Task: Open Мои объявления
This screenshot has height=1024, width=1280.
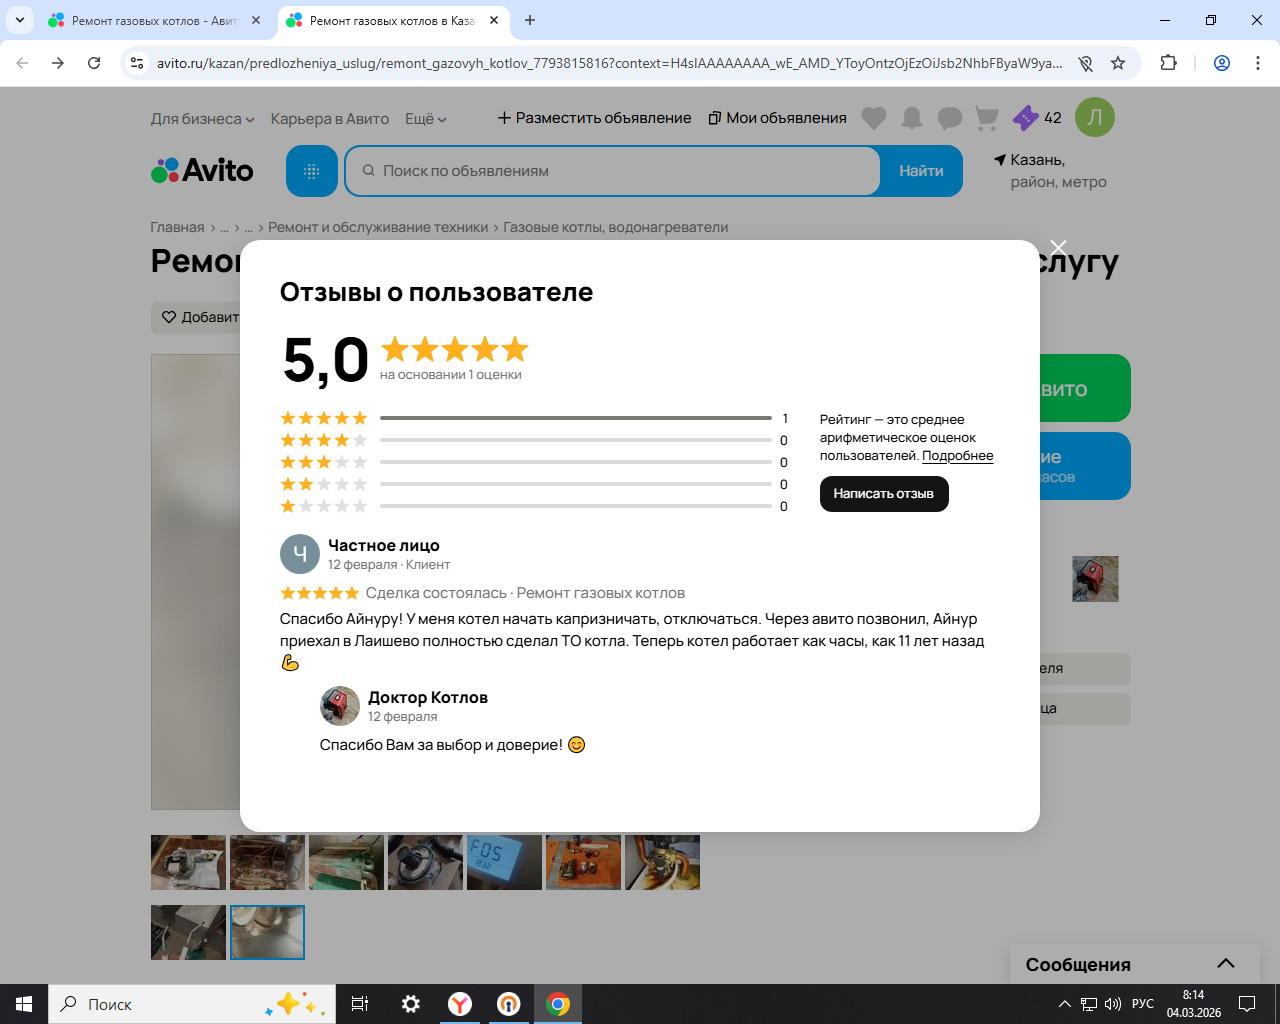Action: pyautogui.click(x=777, y=118)
